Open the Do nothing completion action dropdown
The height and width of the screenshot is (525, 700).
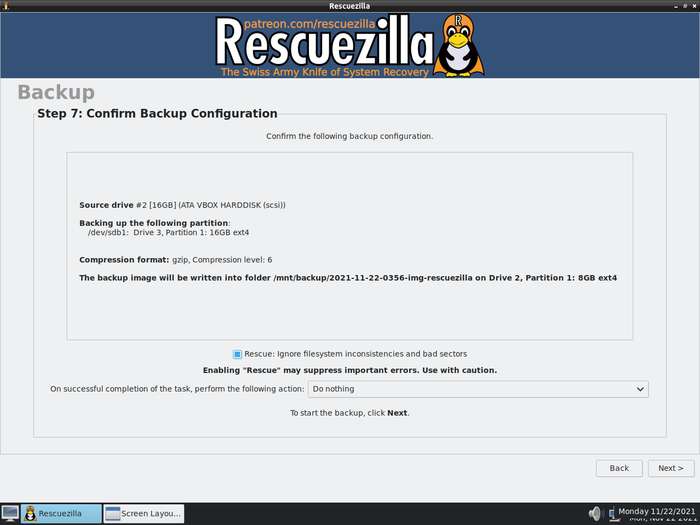pos(478,389)
